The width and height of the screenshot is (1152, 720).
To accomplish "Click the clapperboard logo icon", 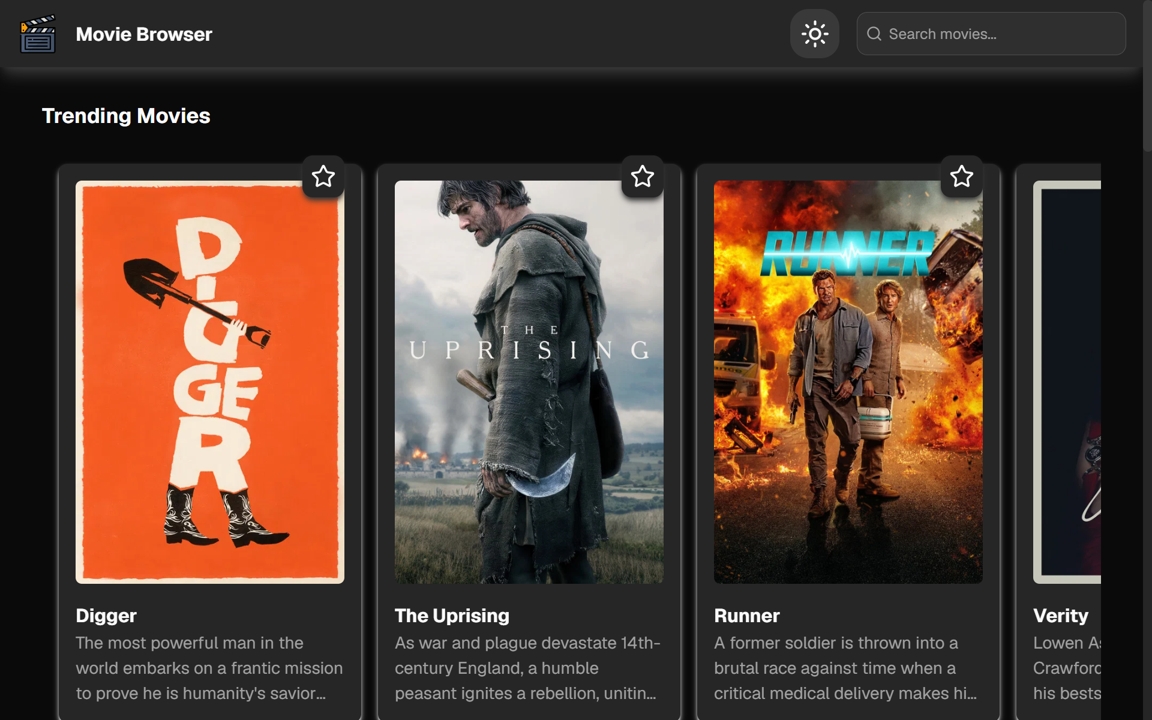I will pos(38,34).
